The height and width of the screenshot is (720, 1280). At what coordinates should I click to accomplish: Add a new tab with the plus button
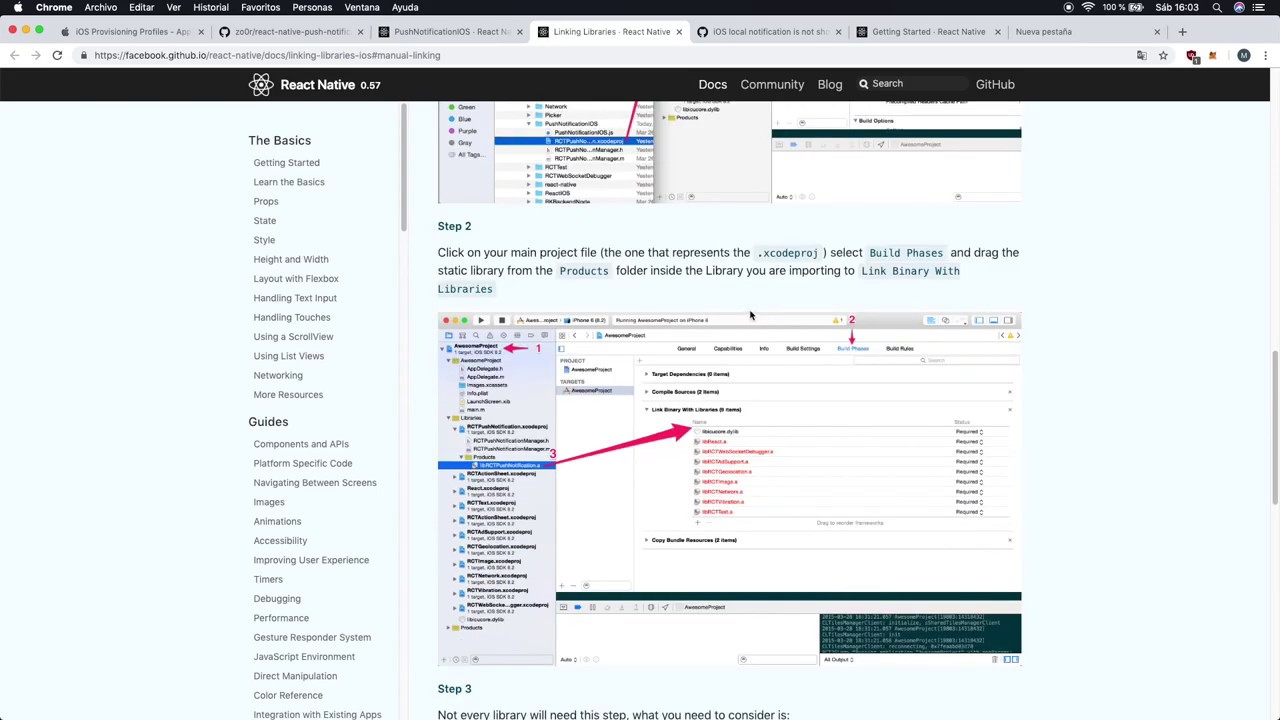point(1182,32)
